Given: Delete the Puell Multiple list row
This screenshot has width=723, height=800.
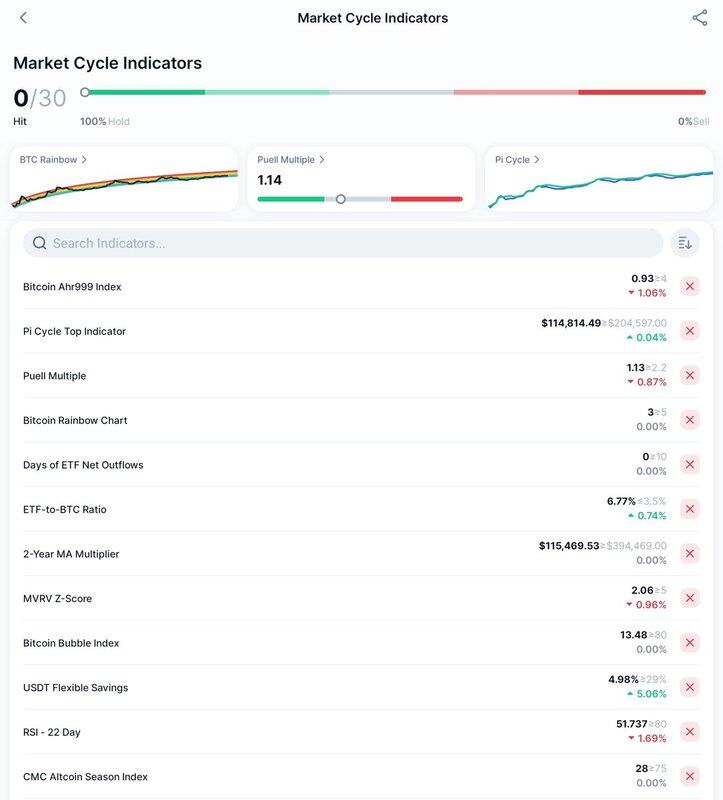Looking at the screenshot, I should (x=690, y=376).
